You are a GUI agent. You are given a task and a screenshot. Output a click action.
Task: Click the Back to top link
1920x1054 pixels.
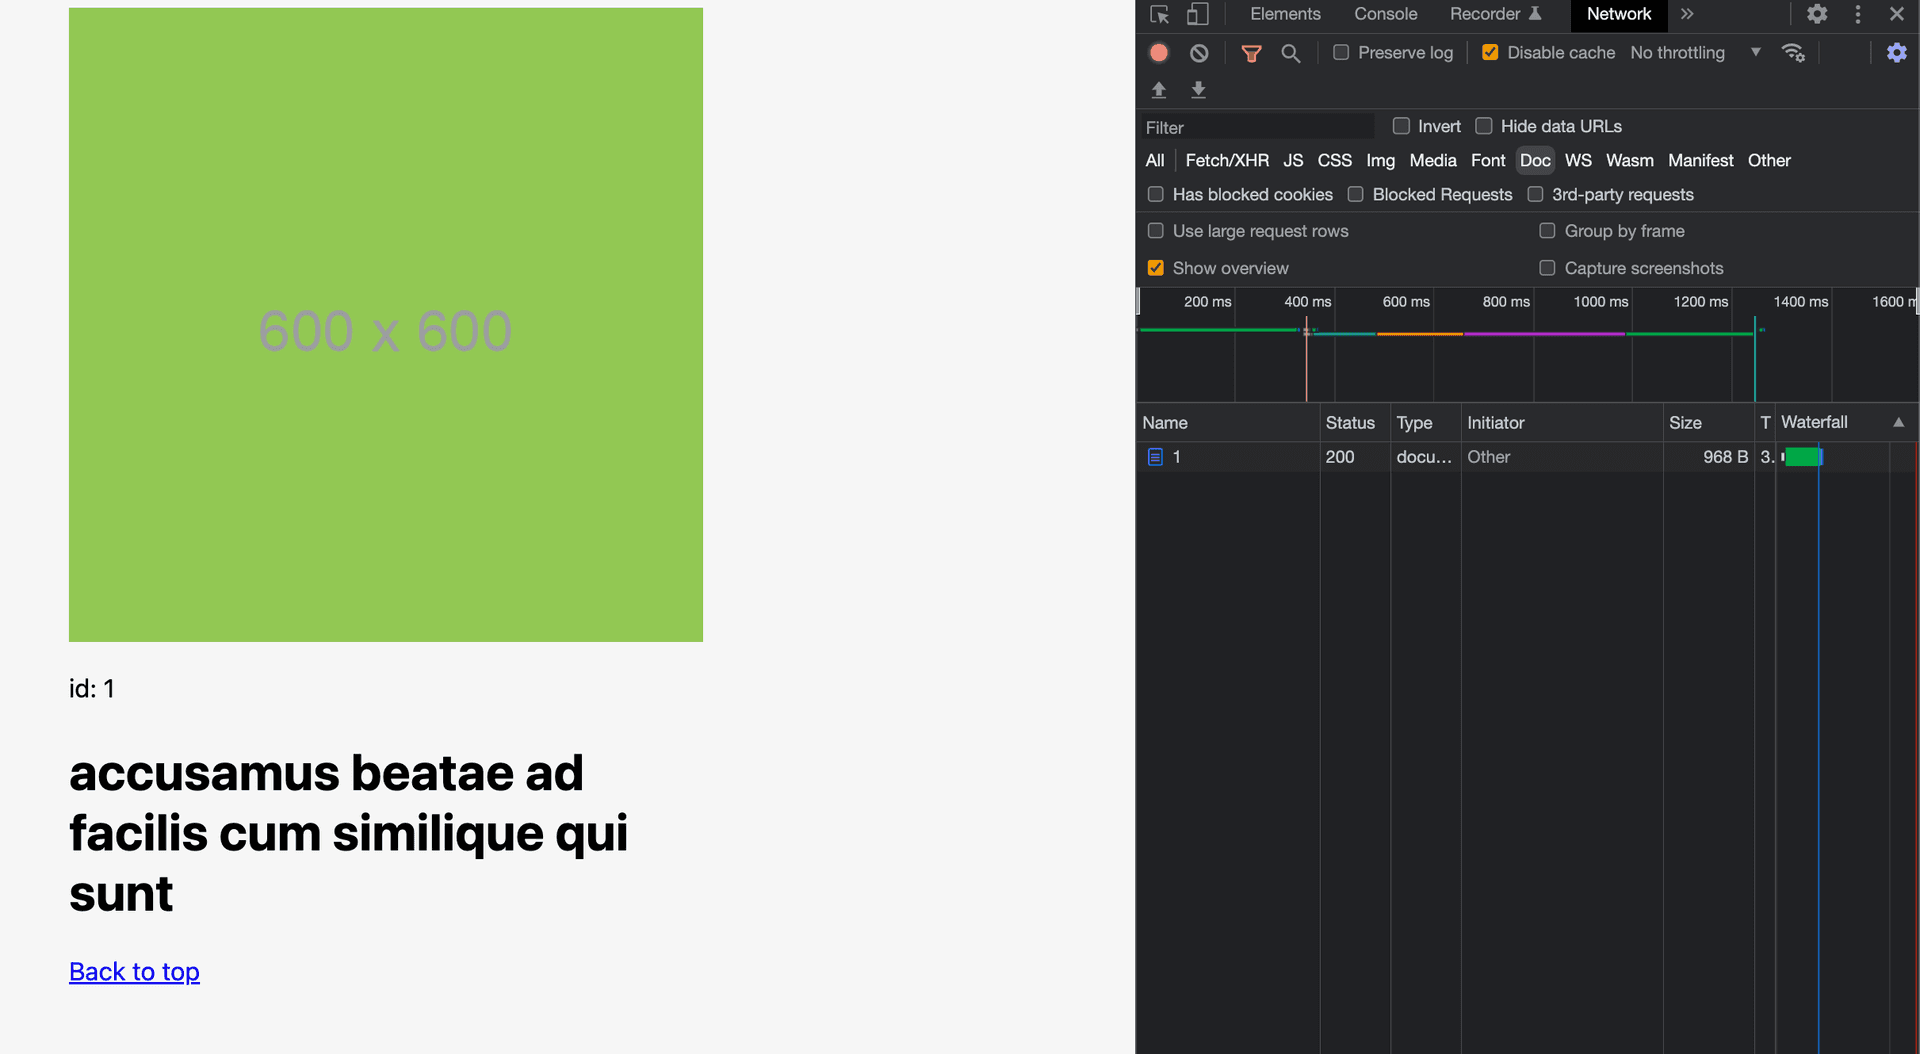[x=133, y=971]
